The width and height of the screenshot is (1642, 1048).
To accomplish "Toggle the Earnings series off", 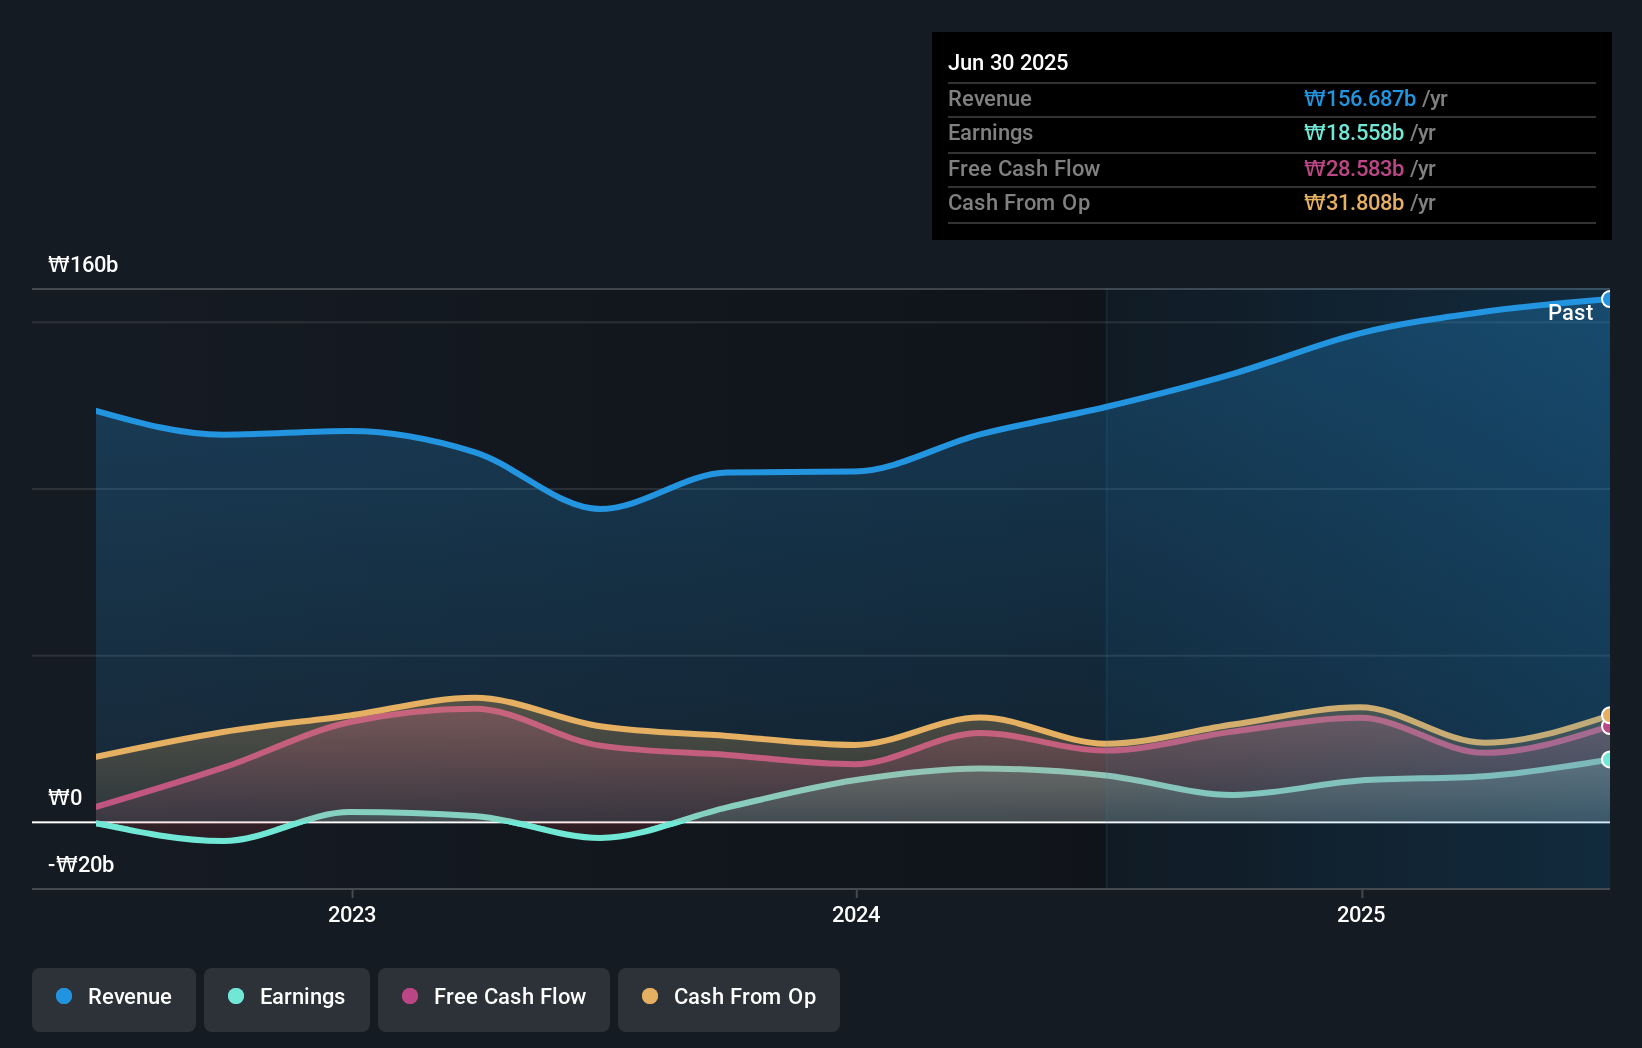I will click(286, 998).
